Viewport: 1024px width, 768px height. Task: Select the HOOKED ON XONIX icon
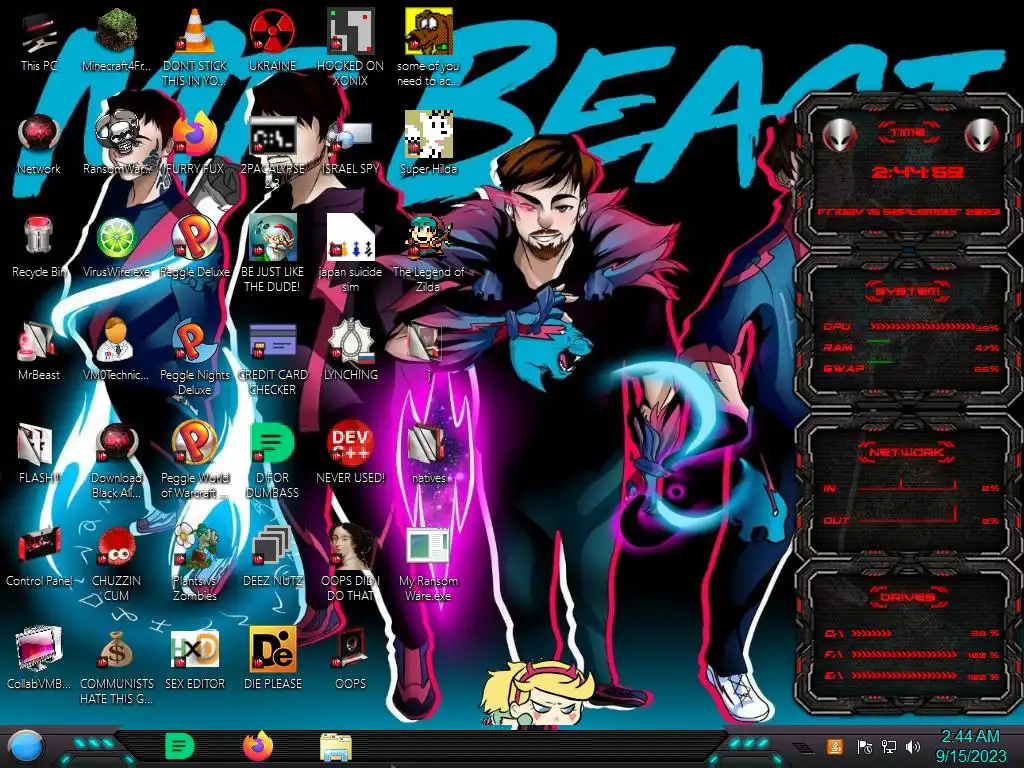[x=351, y=31]
